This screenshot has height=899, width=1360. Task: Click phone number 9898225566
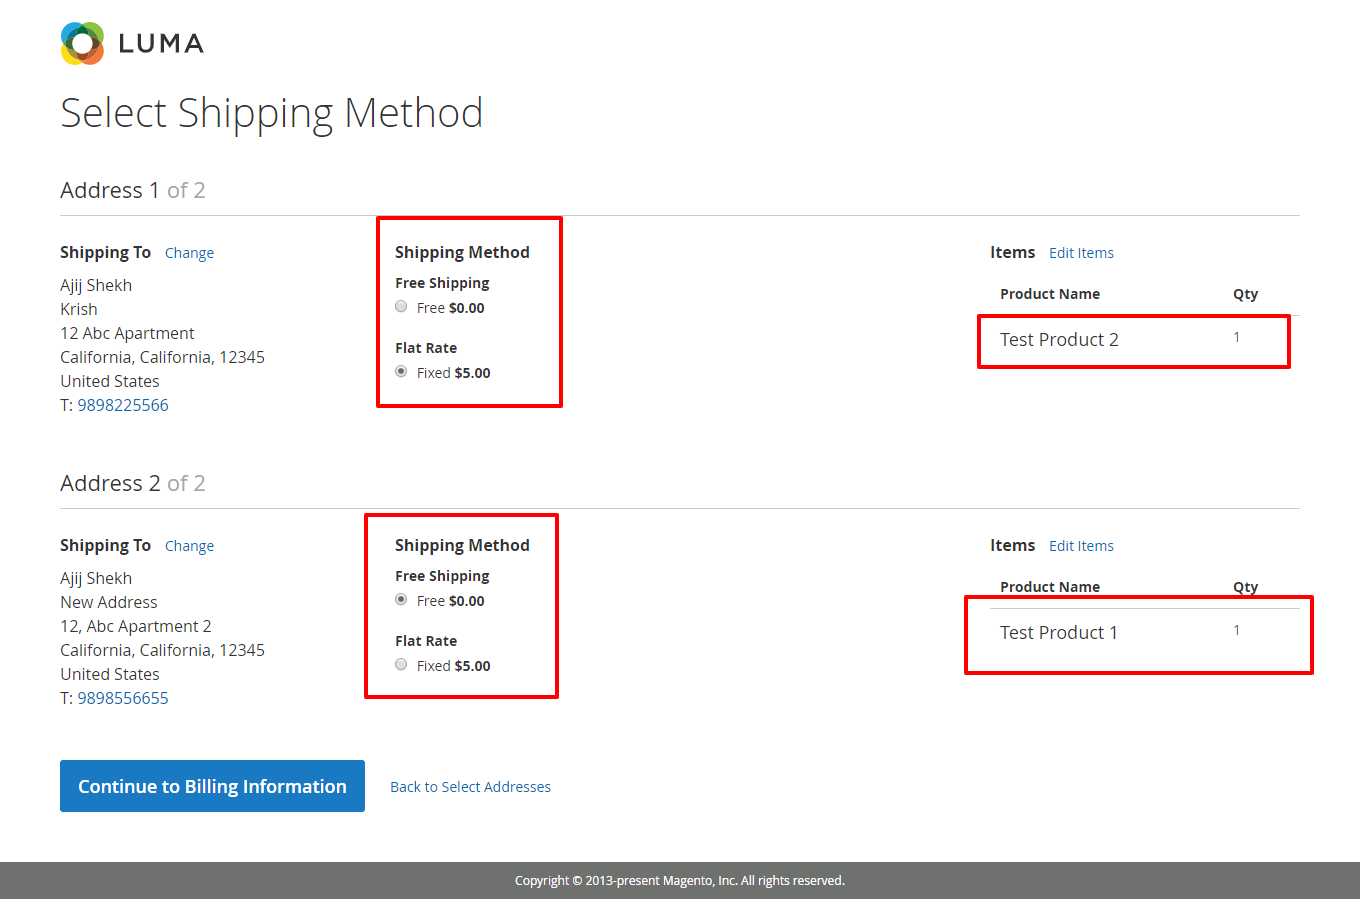coord(122,404)
